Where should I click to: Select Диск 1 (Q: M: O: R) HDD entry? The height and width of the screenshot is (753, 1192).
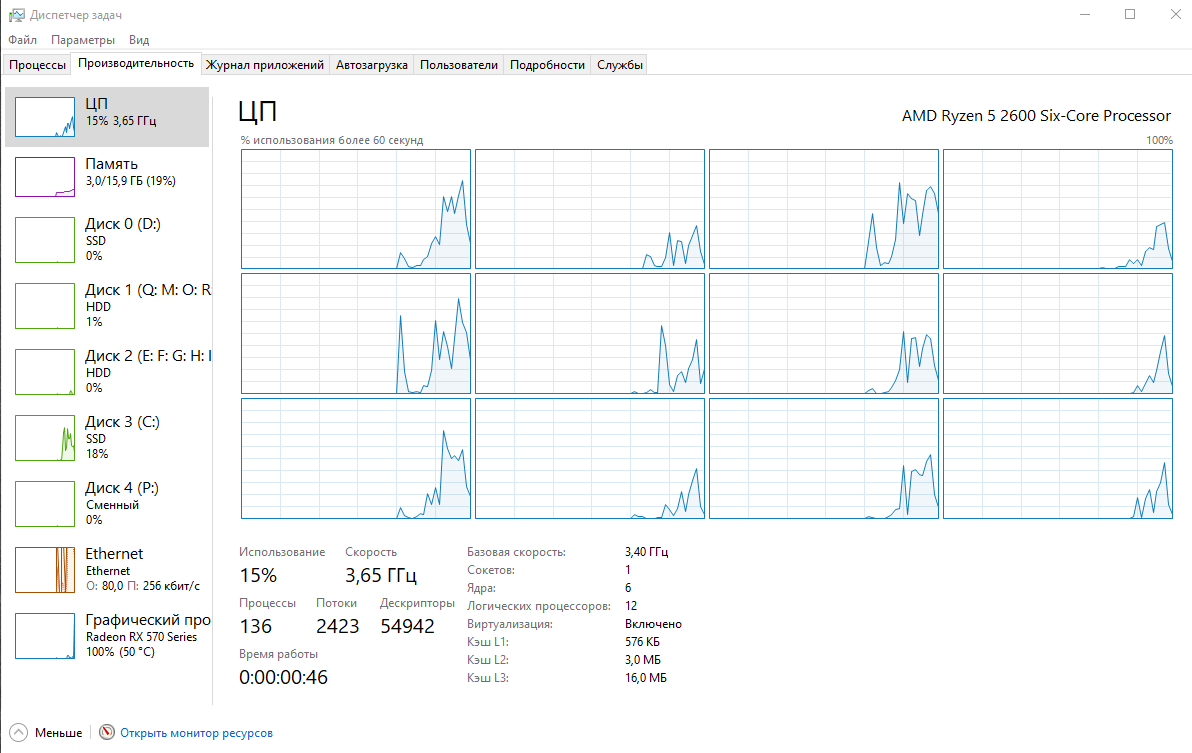coord(107,305)
